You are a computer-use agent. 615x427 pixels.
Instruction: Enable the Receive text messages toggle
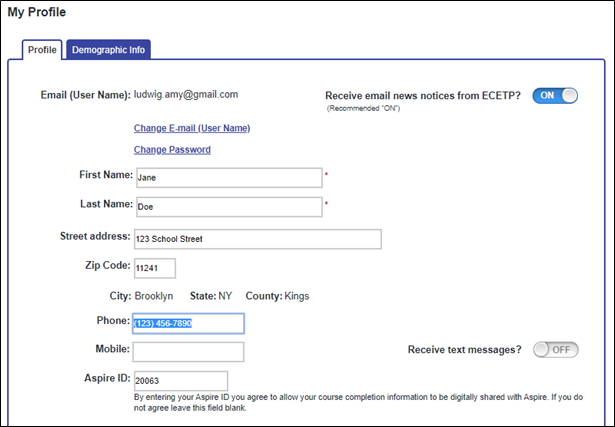(555, 350)
